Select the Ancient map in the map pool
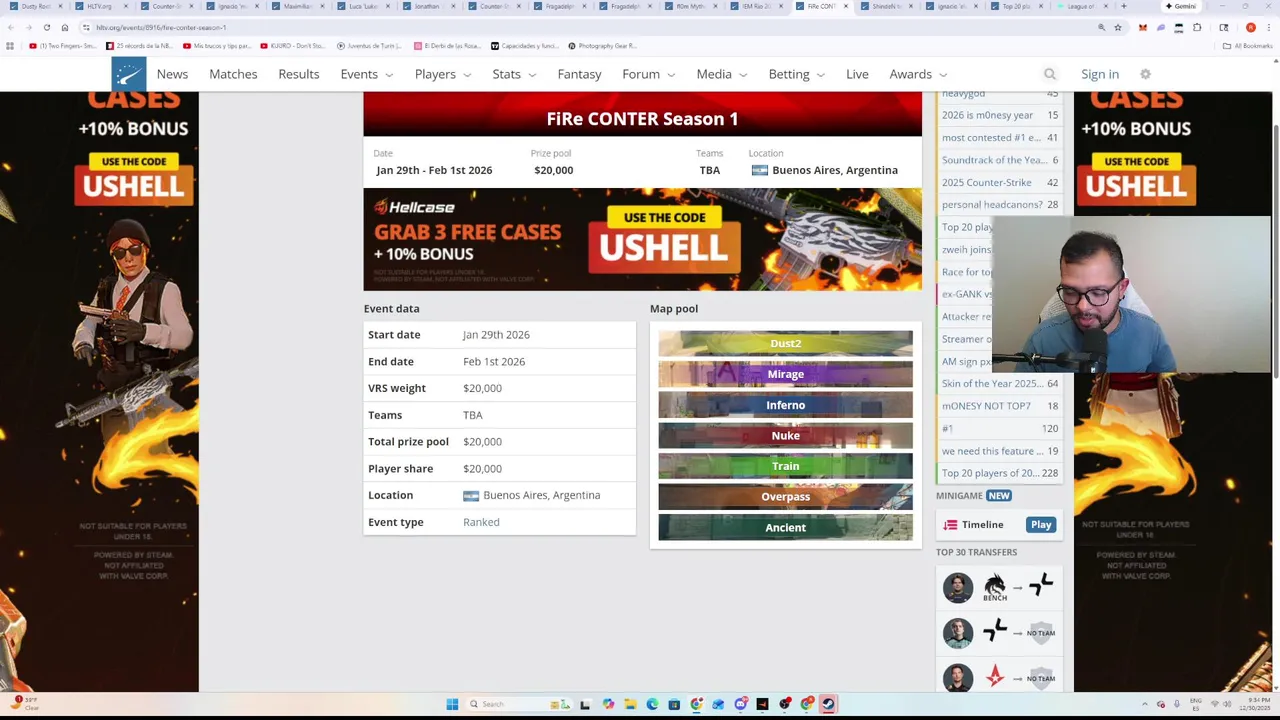This screenshot has height=720, width=1280. [785, 527]
